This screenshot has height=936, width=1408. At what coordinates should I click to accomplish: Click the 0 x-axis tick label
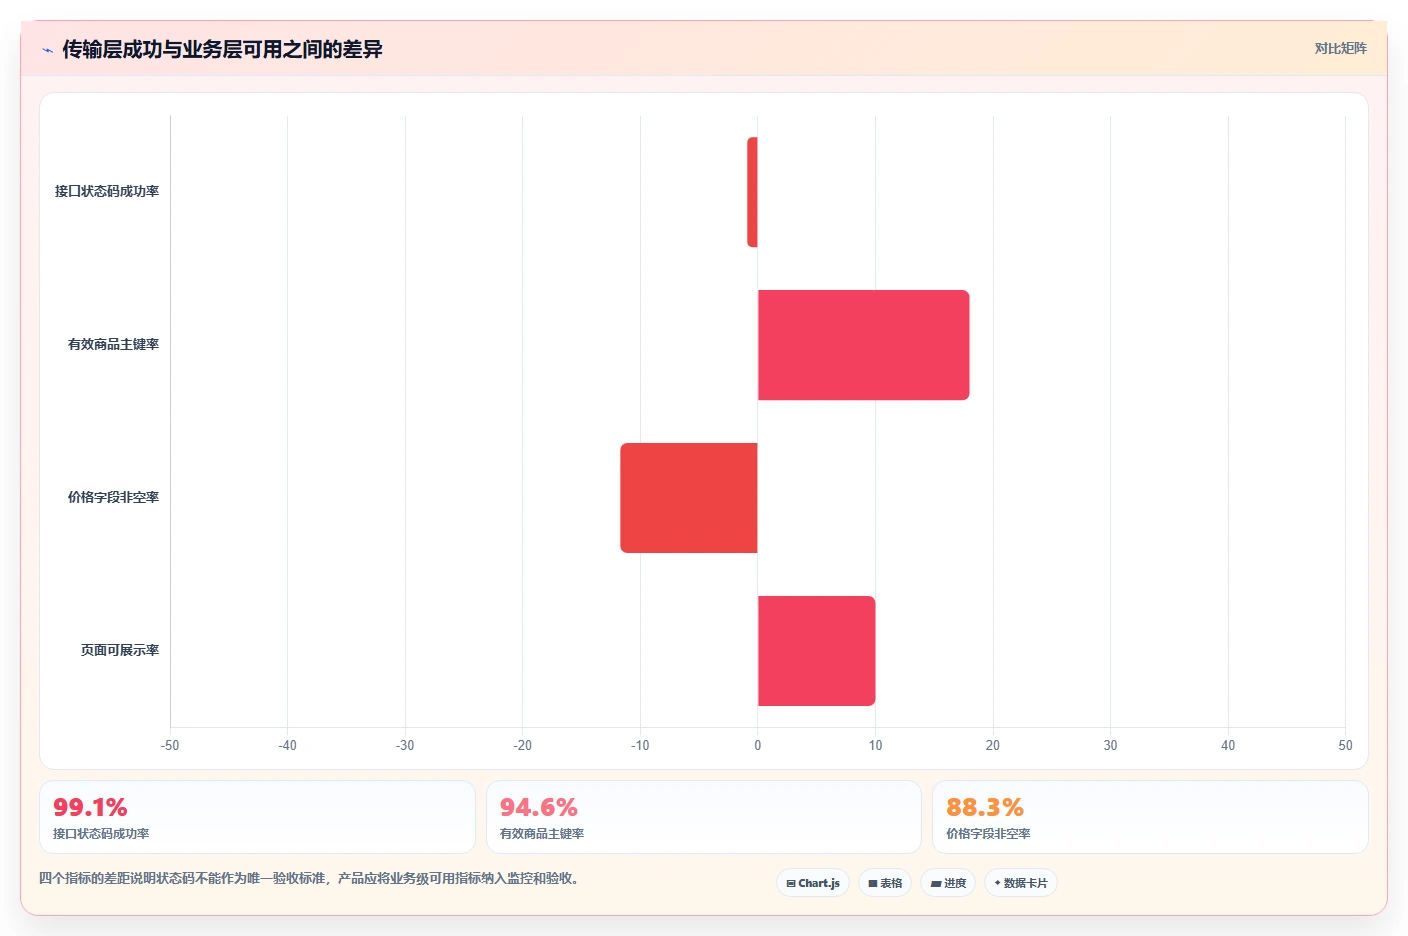pos(758,745)
